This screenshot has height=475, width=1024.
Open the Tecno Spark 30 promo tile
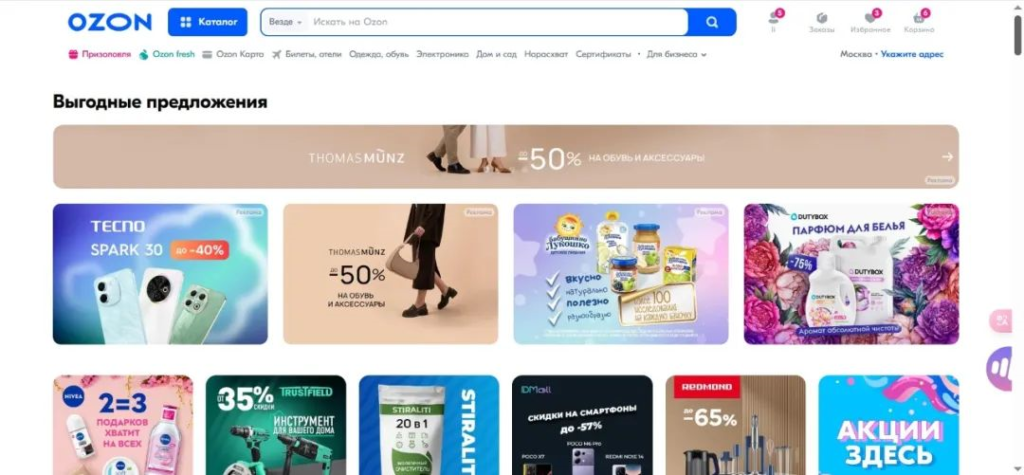[160, 274]
